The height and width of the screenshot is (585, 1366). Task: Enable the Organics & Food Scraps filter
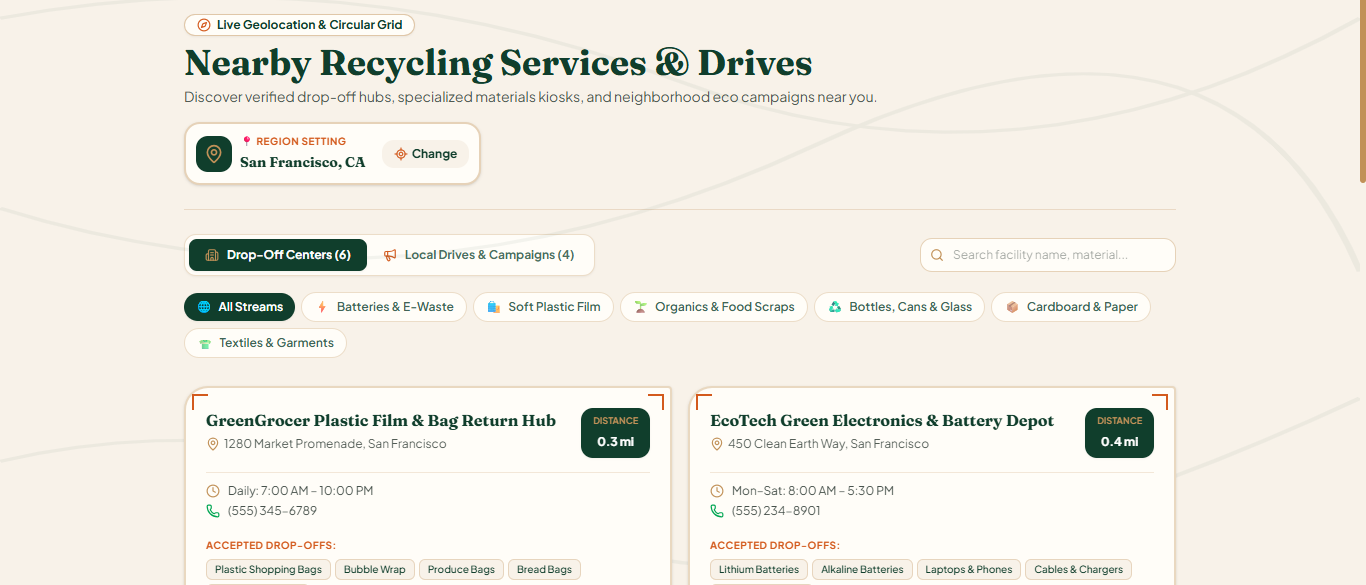tap(714, 307)
